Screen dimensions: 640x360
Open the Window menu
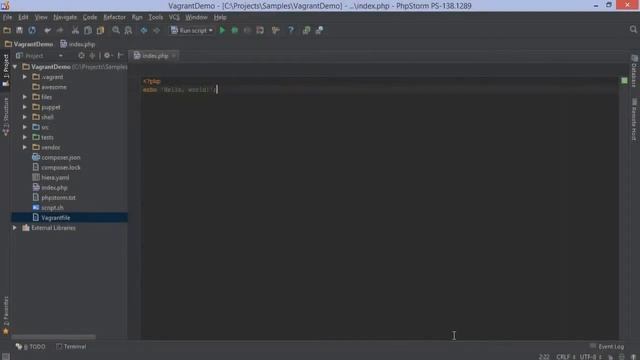coord(196,17)
